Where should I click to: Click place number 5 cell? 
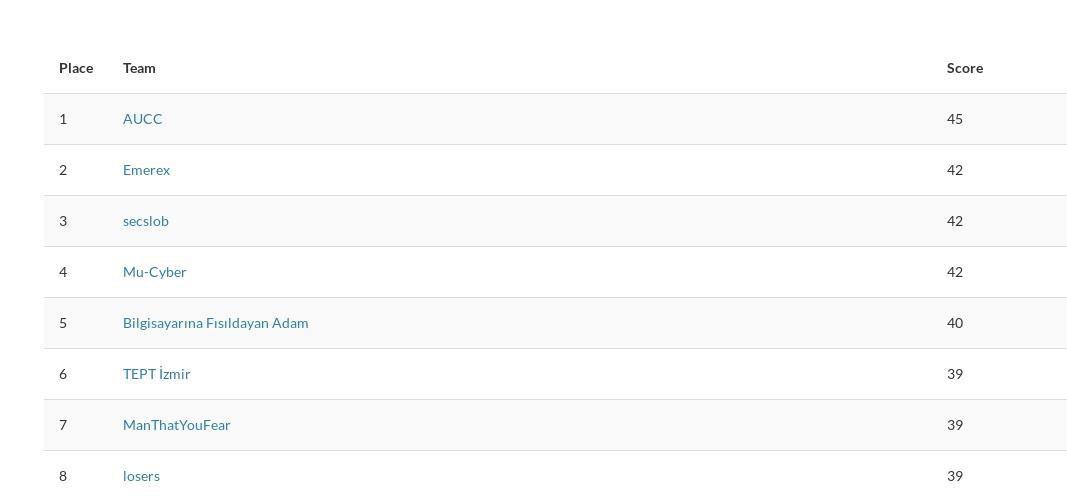[x=63, y=323]
